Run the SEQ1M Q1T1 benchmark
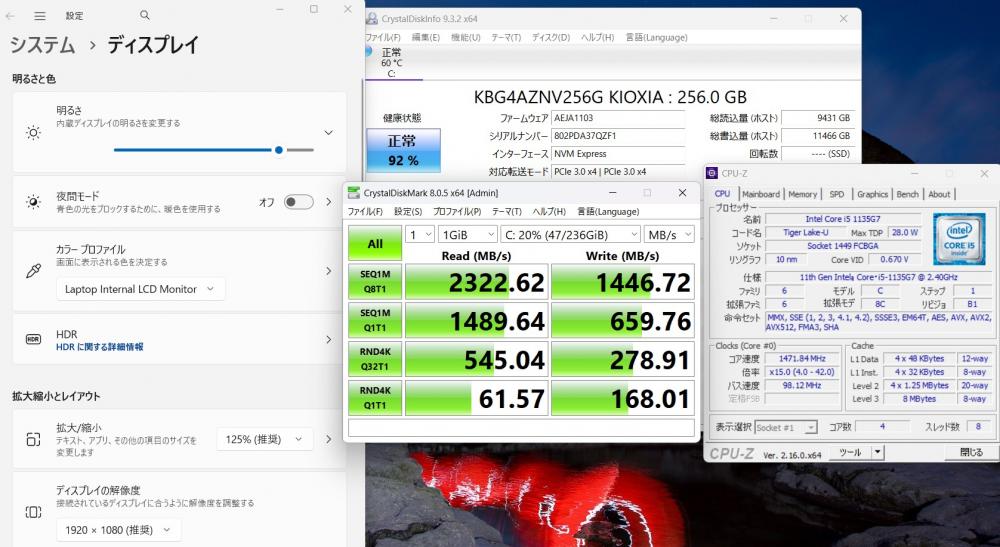The width and height of the screenshot is (1000, 547). click(375, 320)
